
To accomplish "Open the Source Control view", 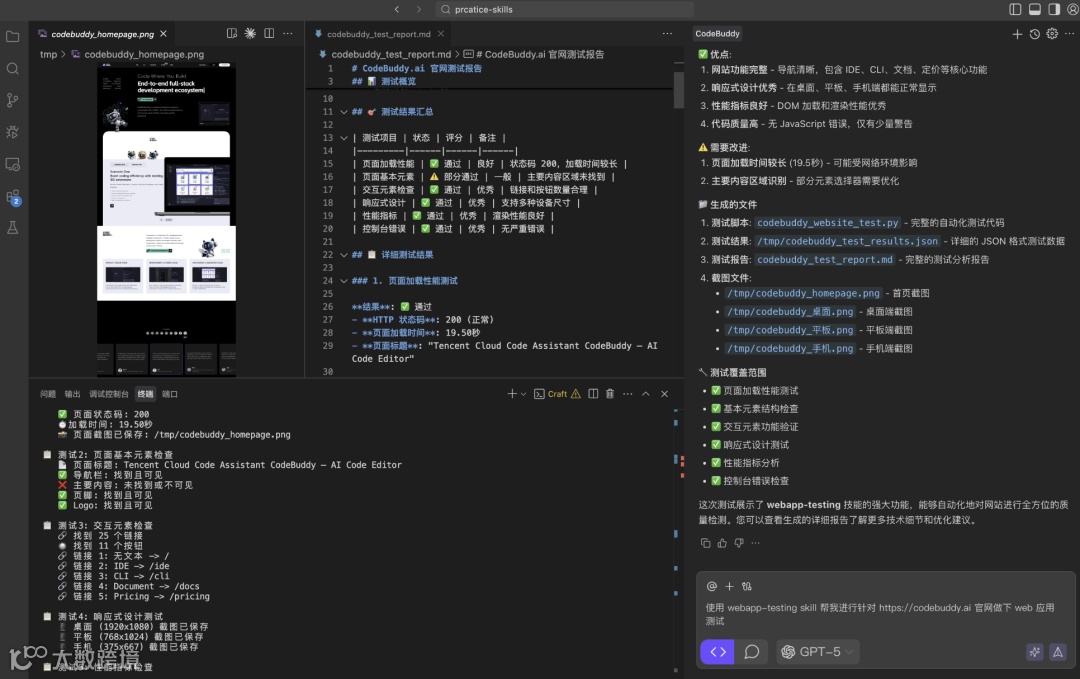I will (x=12, y=100).
